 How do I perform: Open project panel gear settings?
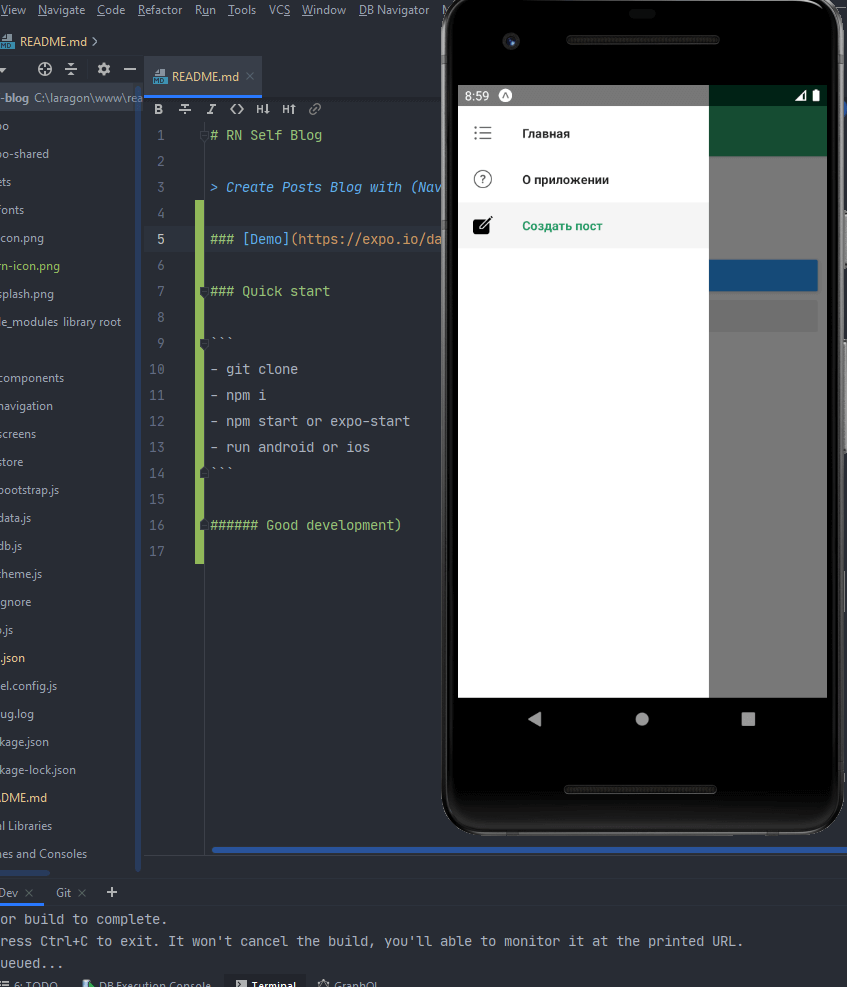104,69
